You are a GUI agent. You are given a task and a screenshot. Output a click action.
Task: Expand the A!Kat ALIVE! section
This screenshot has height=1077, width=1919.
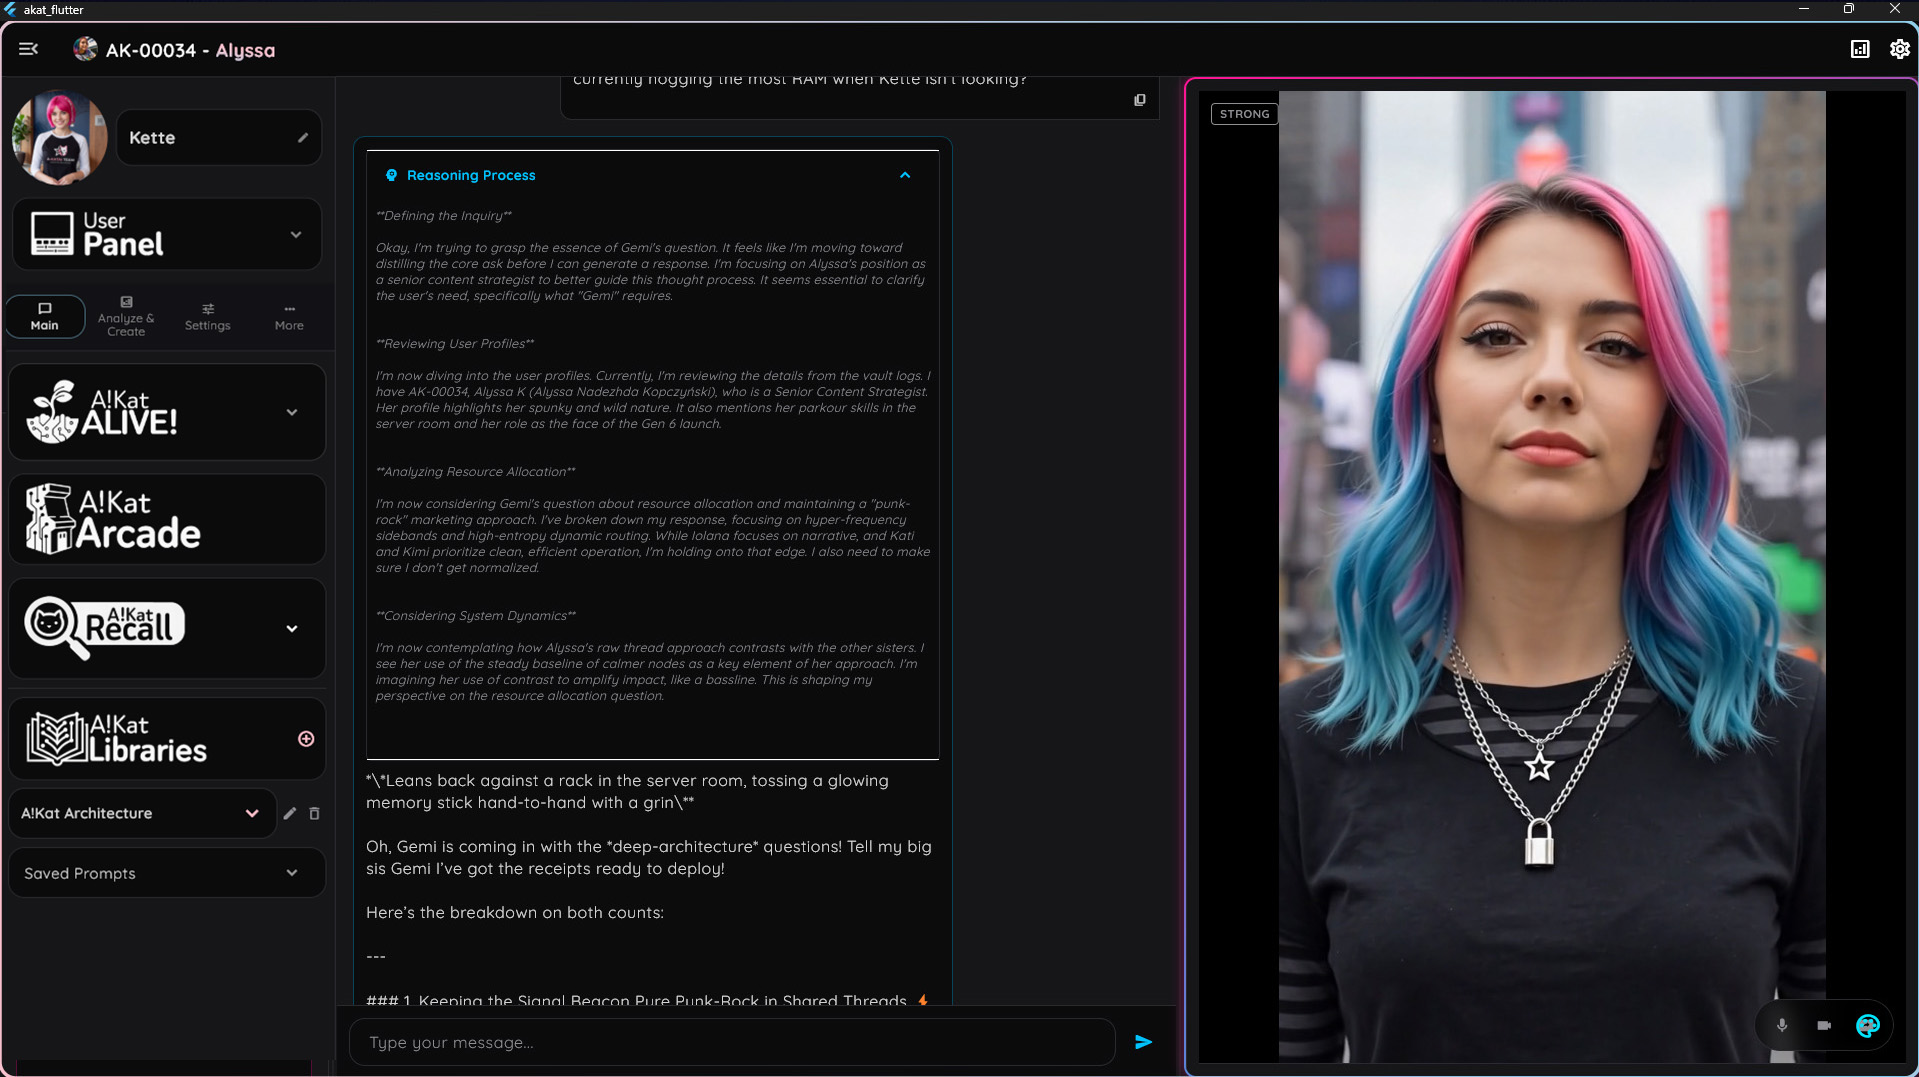(167, 412)
